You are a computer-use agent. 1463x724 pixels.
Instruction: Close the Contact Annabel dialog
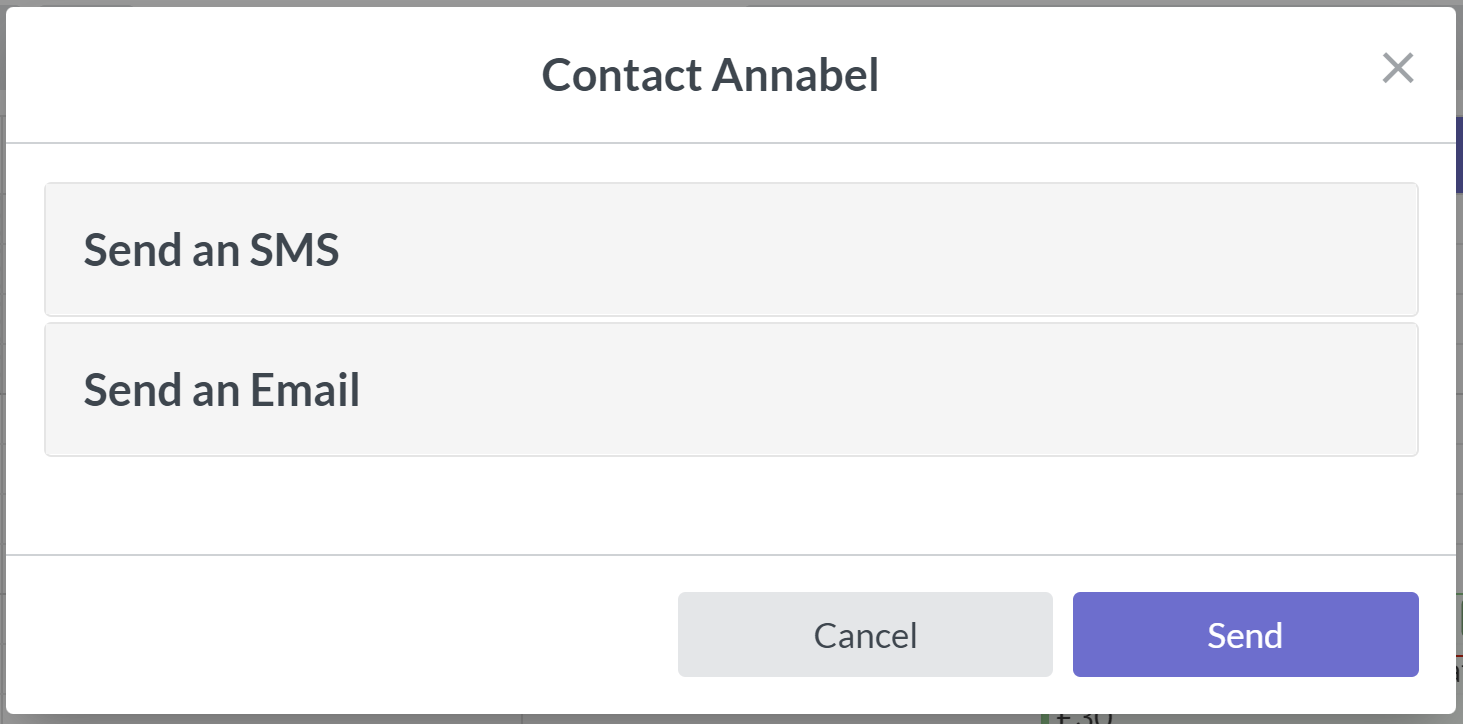pyautogui.click(x=1397, y=68)
